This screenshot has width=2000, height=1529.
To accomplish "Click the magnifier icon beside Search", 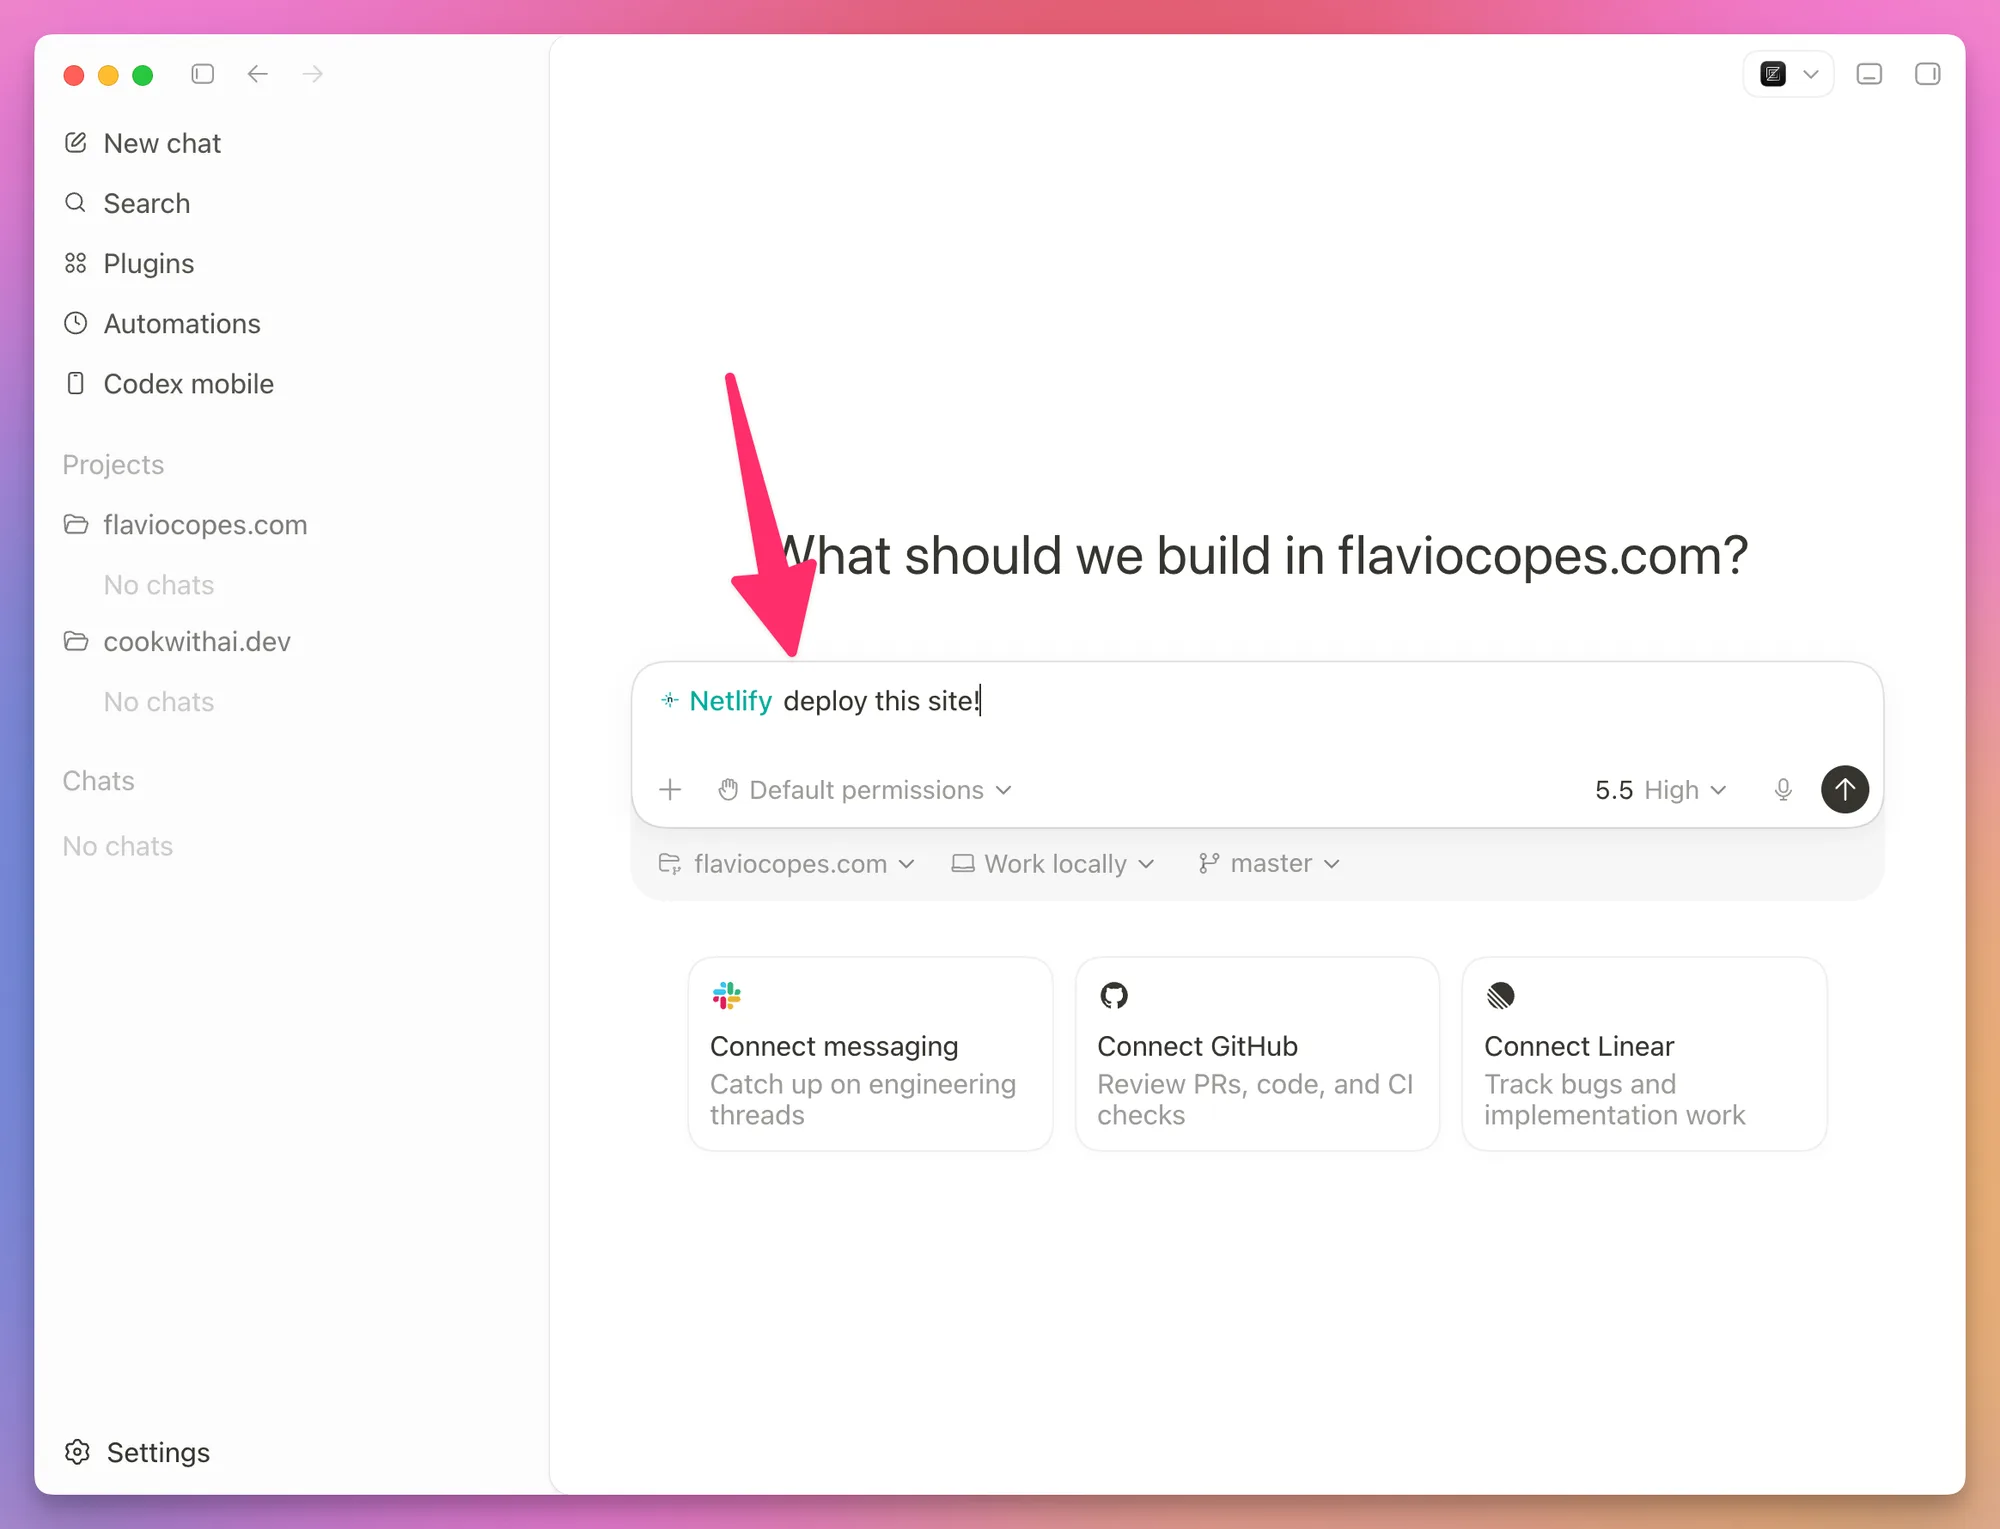I will coord(75,202).
